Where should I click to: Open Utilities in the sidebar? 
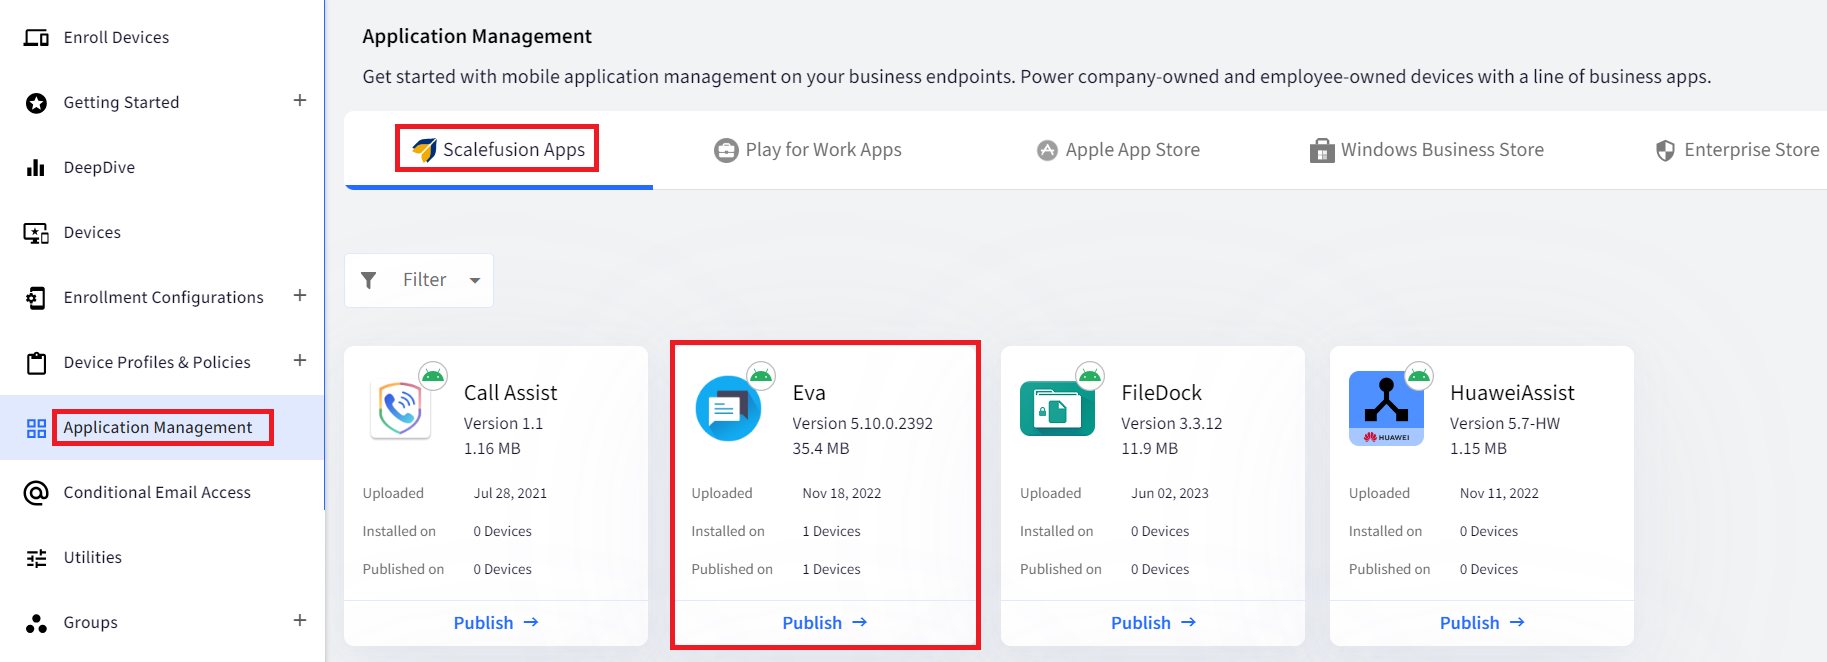pyautogui.click(x=93, y=558)
